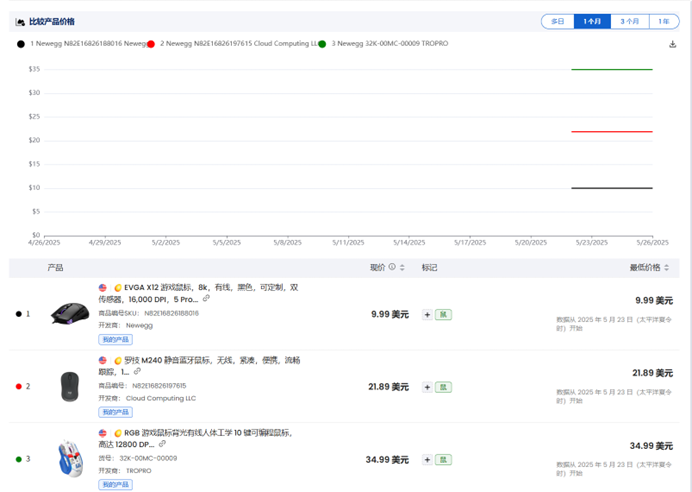This screenshot has height=492, width=692.
Task: Click the red dot marker of row 2
Action: pyautogui.click(x=19, y=387)
